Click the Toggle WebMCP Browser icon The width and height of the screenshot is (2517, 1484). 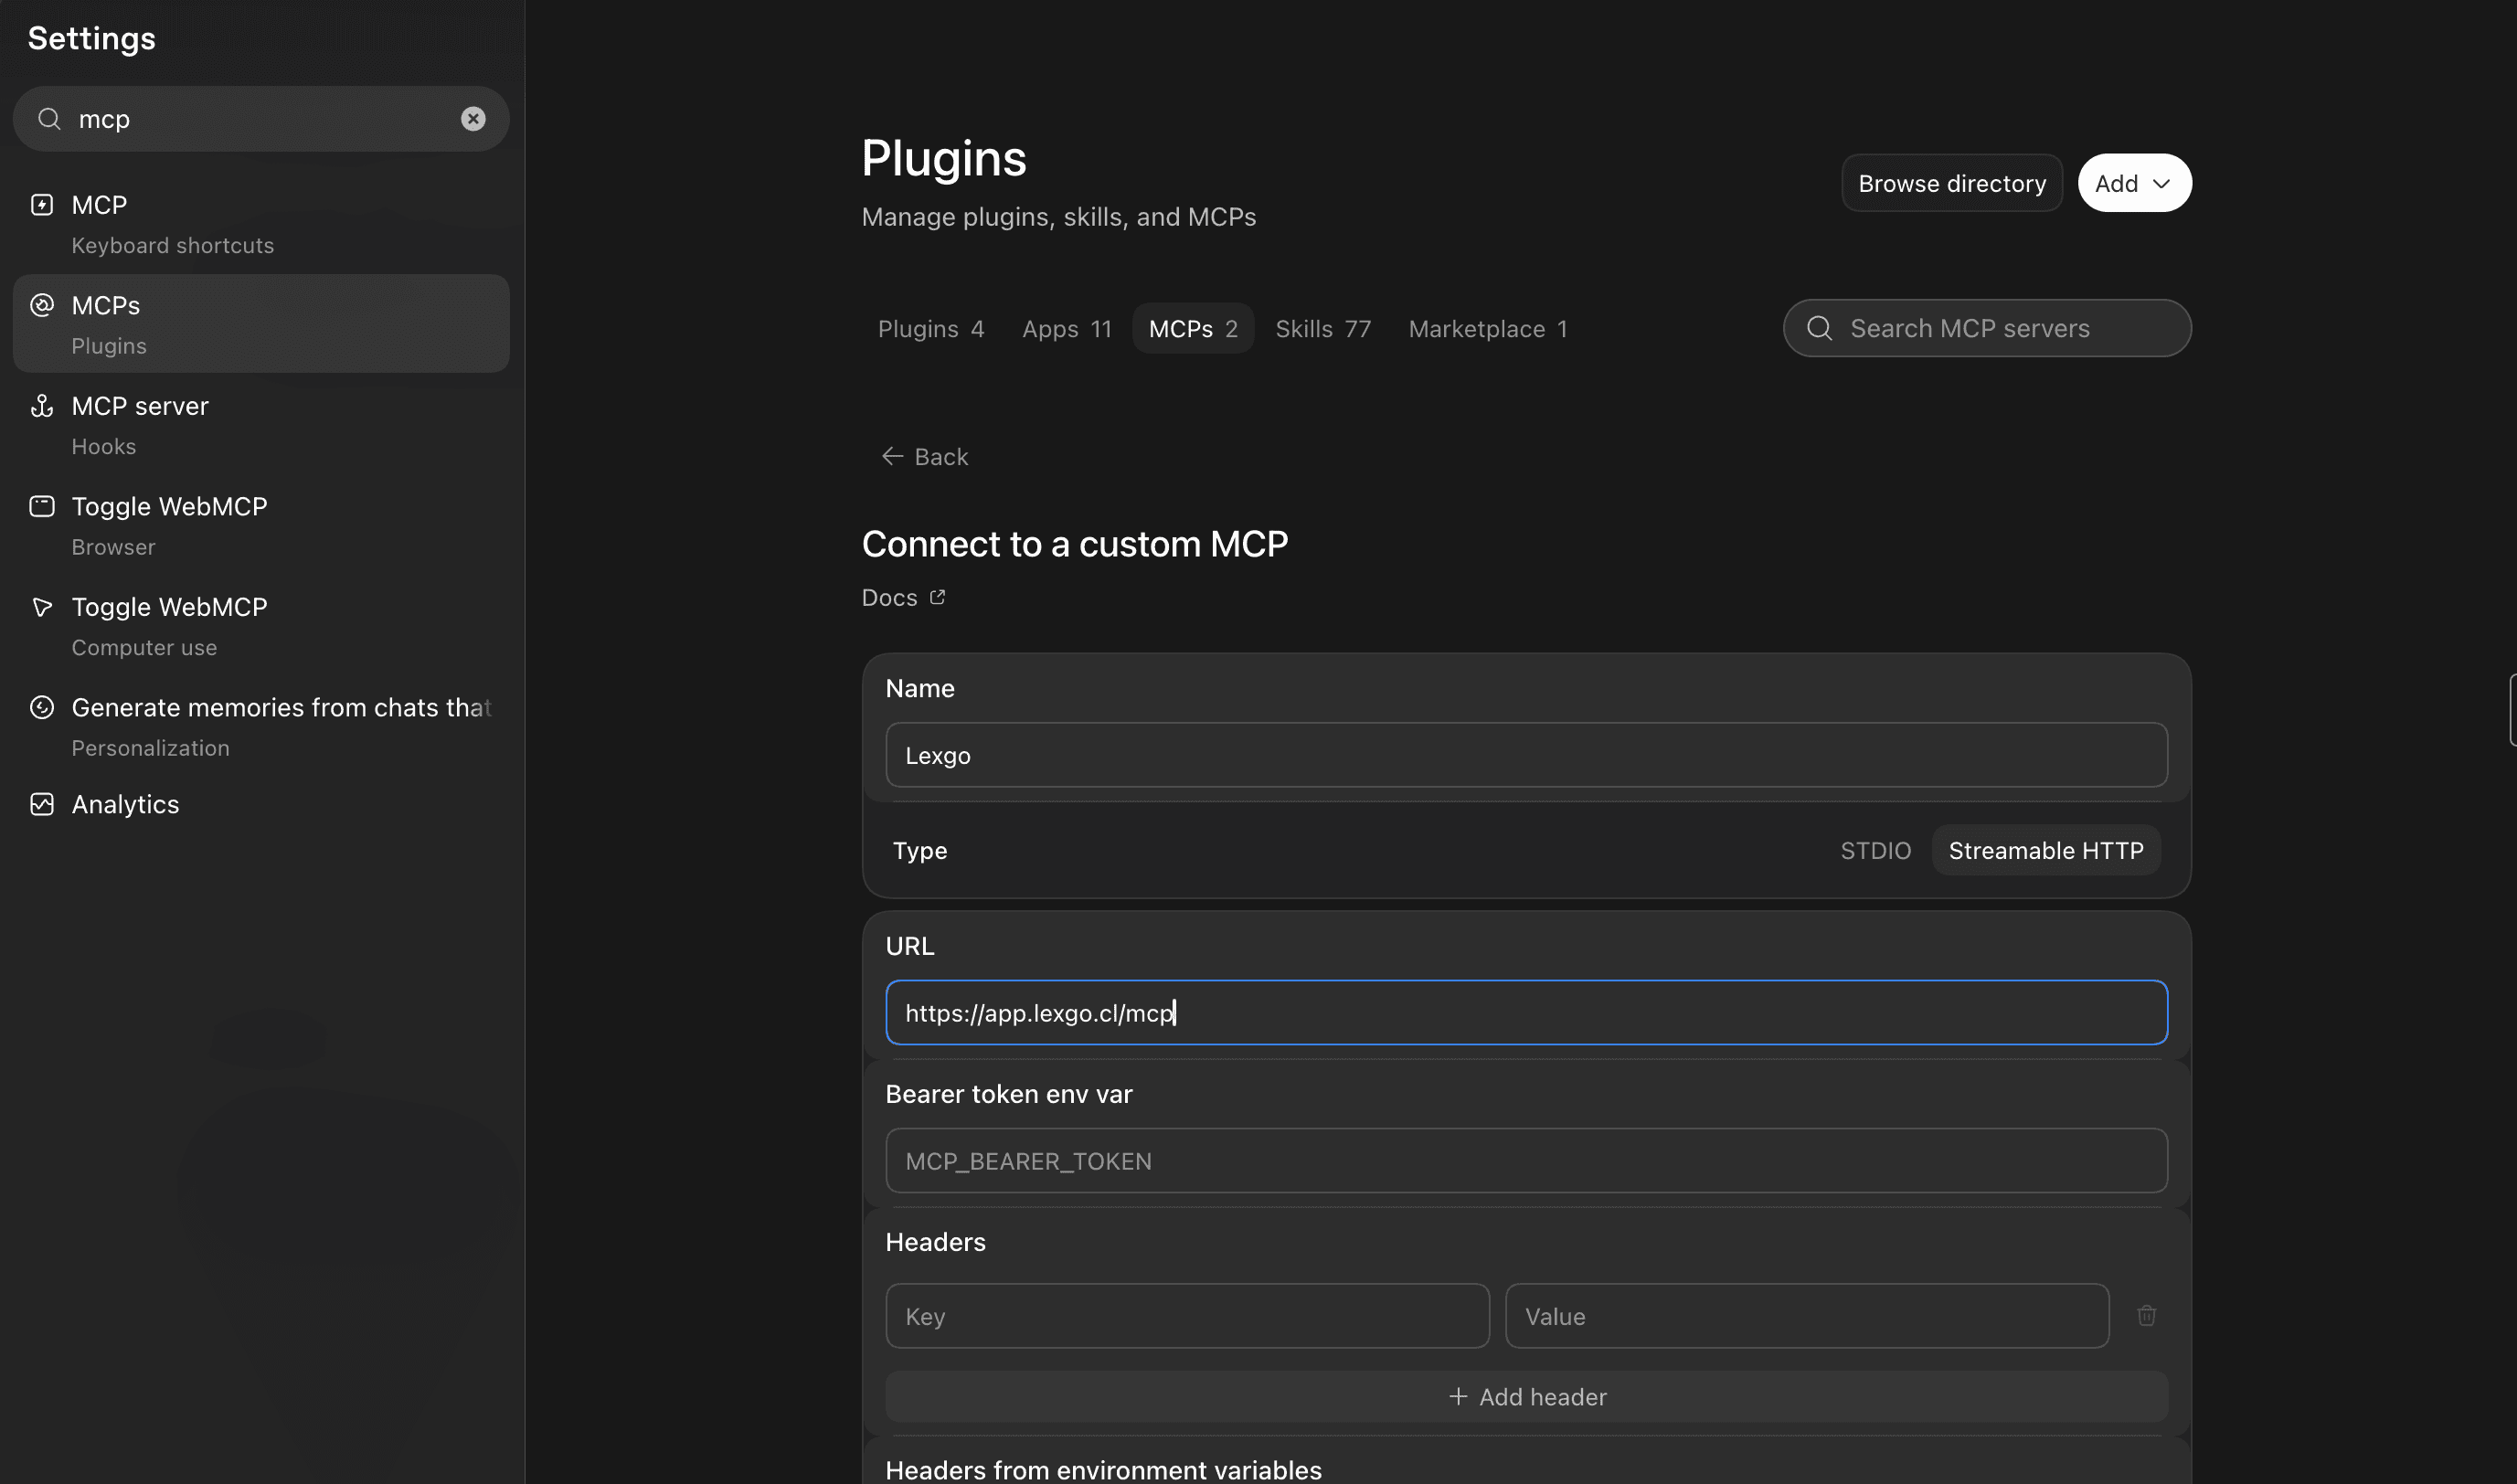(x=42, y=506)
